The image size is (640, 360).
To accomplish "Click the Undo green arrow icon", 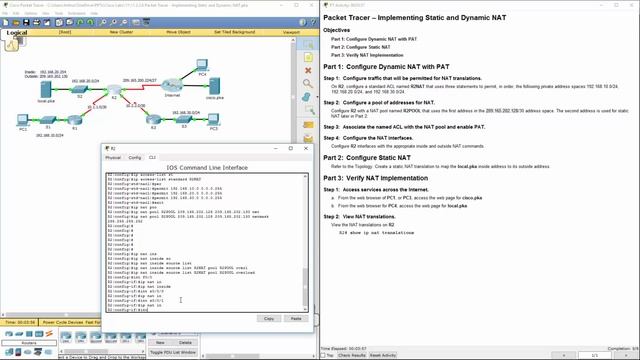I will [80, 22].
